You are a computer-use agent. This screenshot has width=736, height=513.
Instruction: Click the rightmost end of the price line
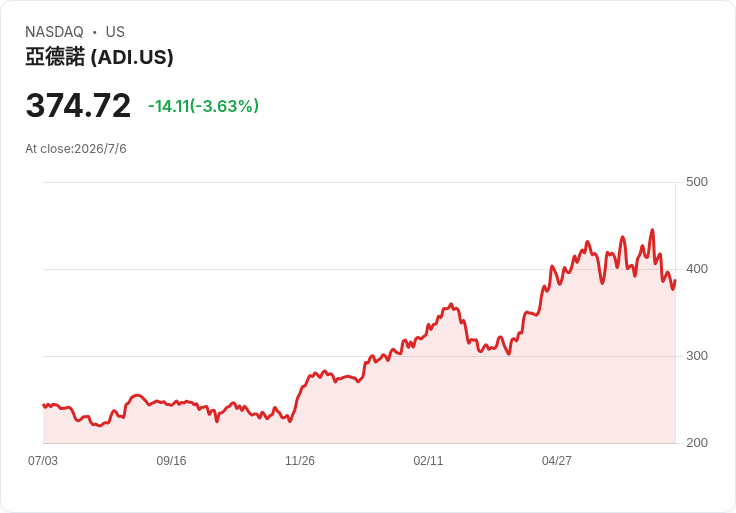(x=675, y=281)
